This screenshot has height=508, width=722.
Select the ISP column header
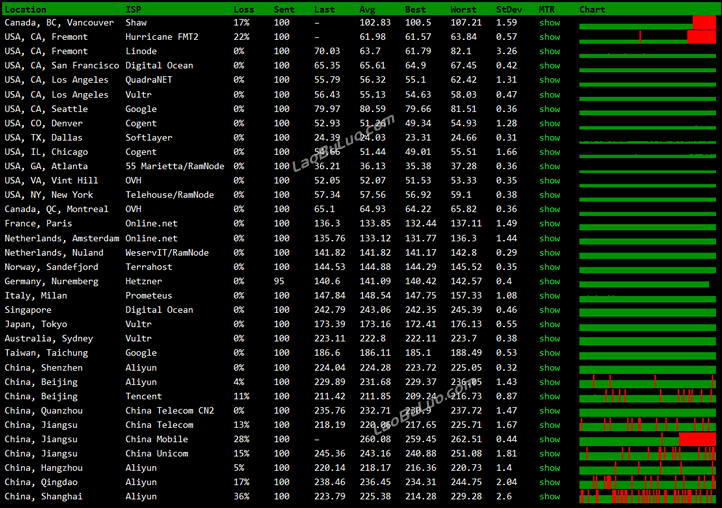(x=133, y=9)
